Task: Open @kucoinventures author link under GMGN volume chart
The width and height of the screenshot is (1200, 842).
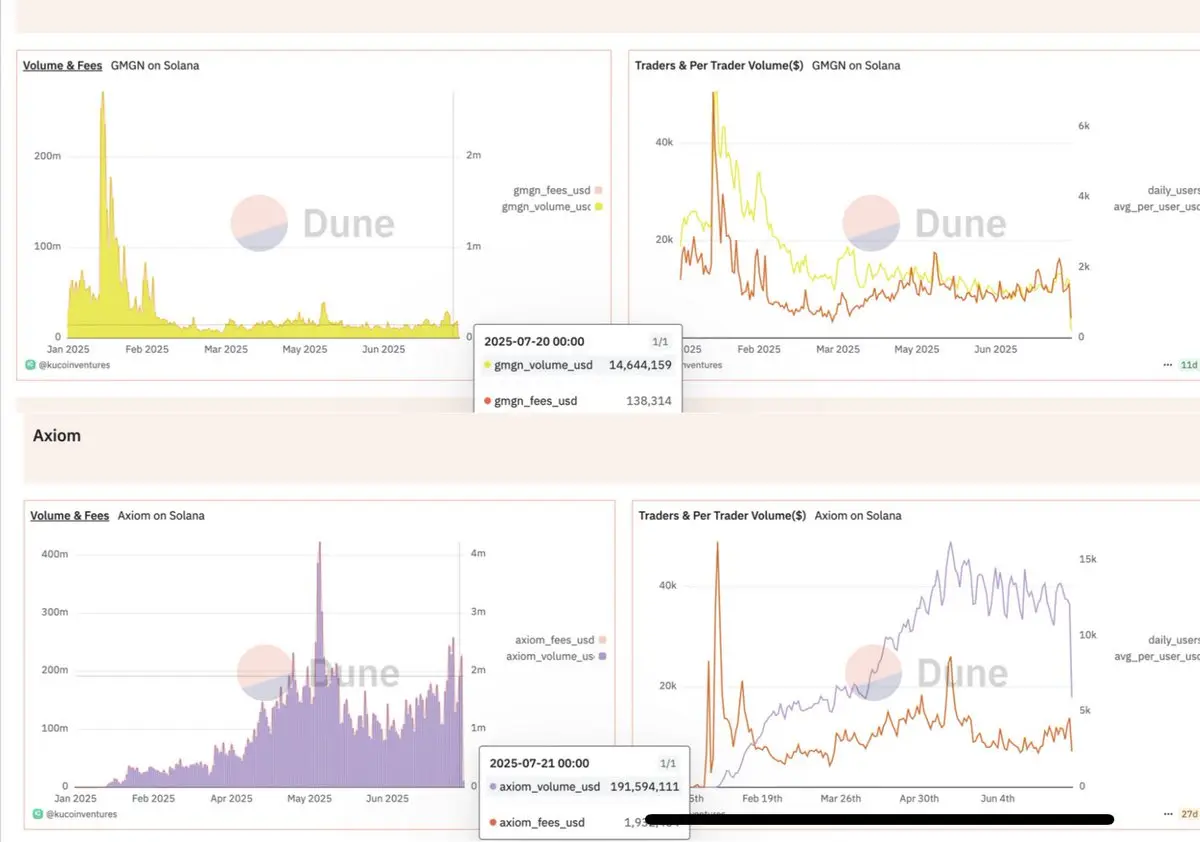Action: 74,365
